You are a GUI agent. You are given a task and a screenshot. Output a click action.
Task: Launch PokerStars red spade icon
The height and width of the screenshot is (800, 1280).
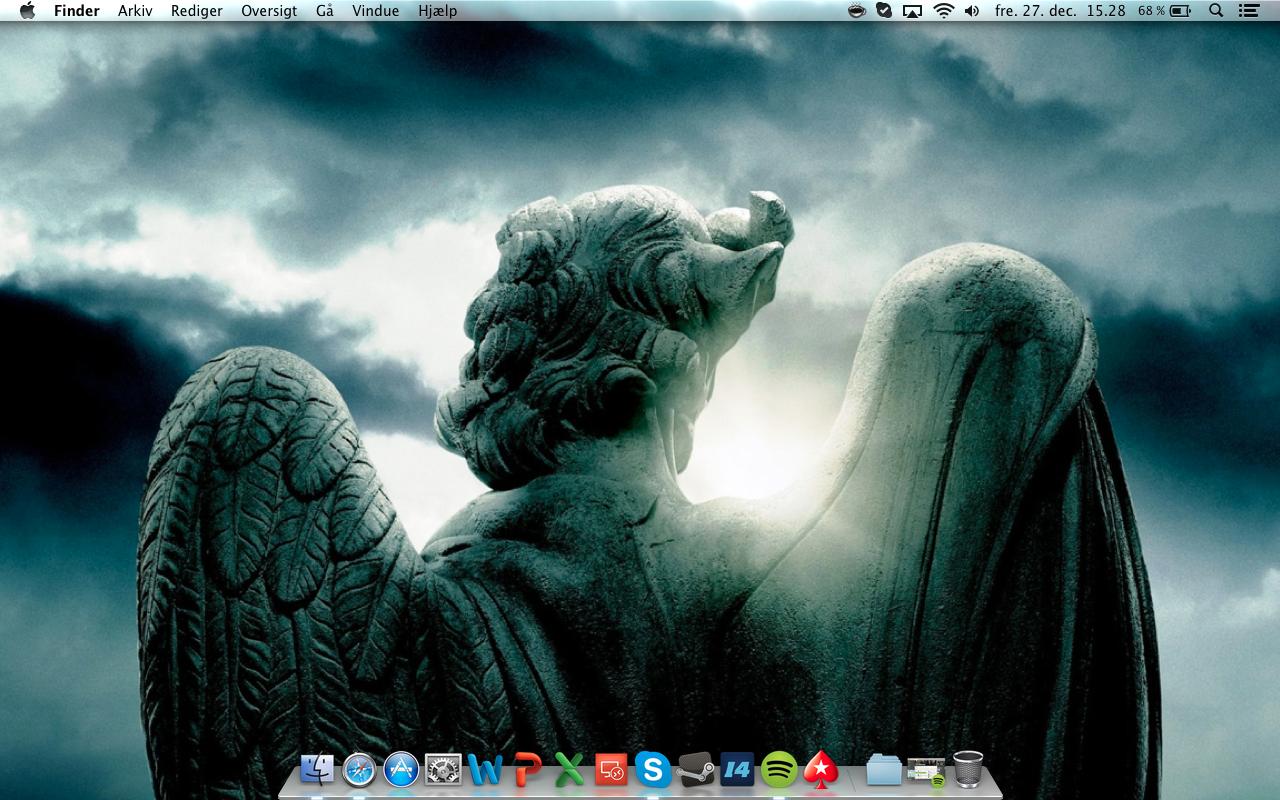821,769
